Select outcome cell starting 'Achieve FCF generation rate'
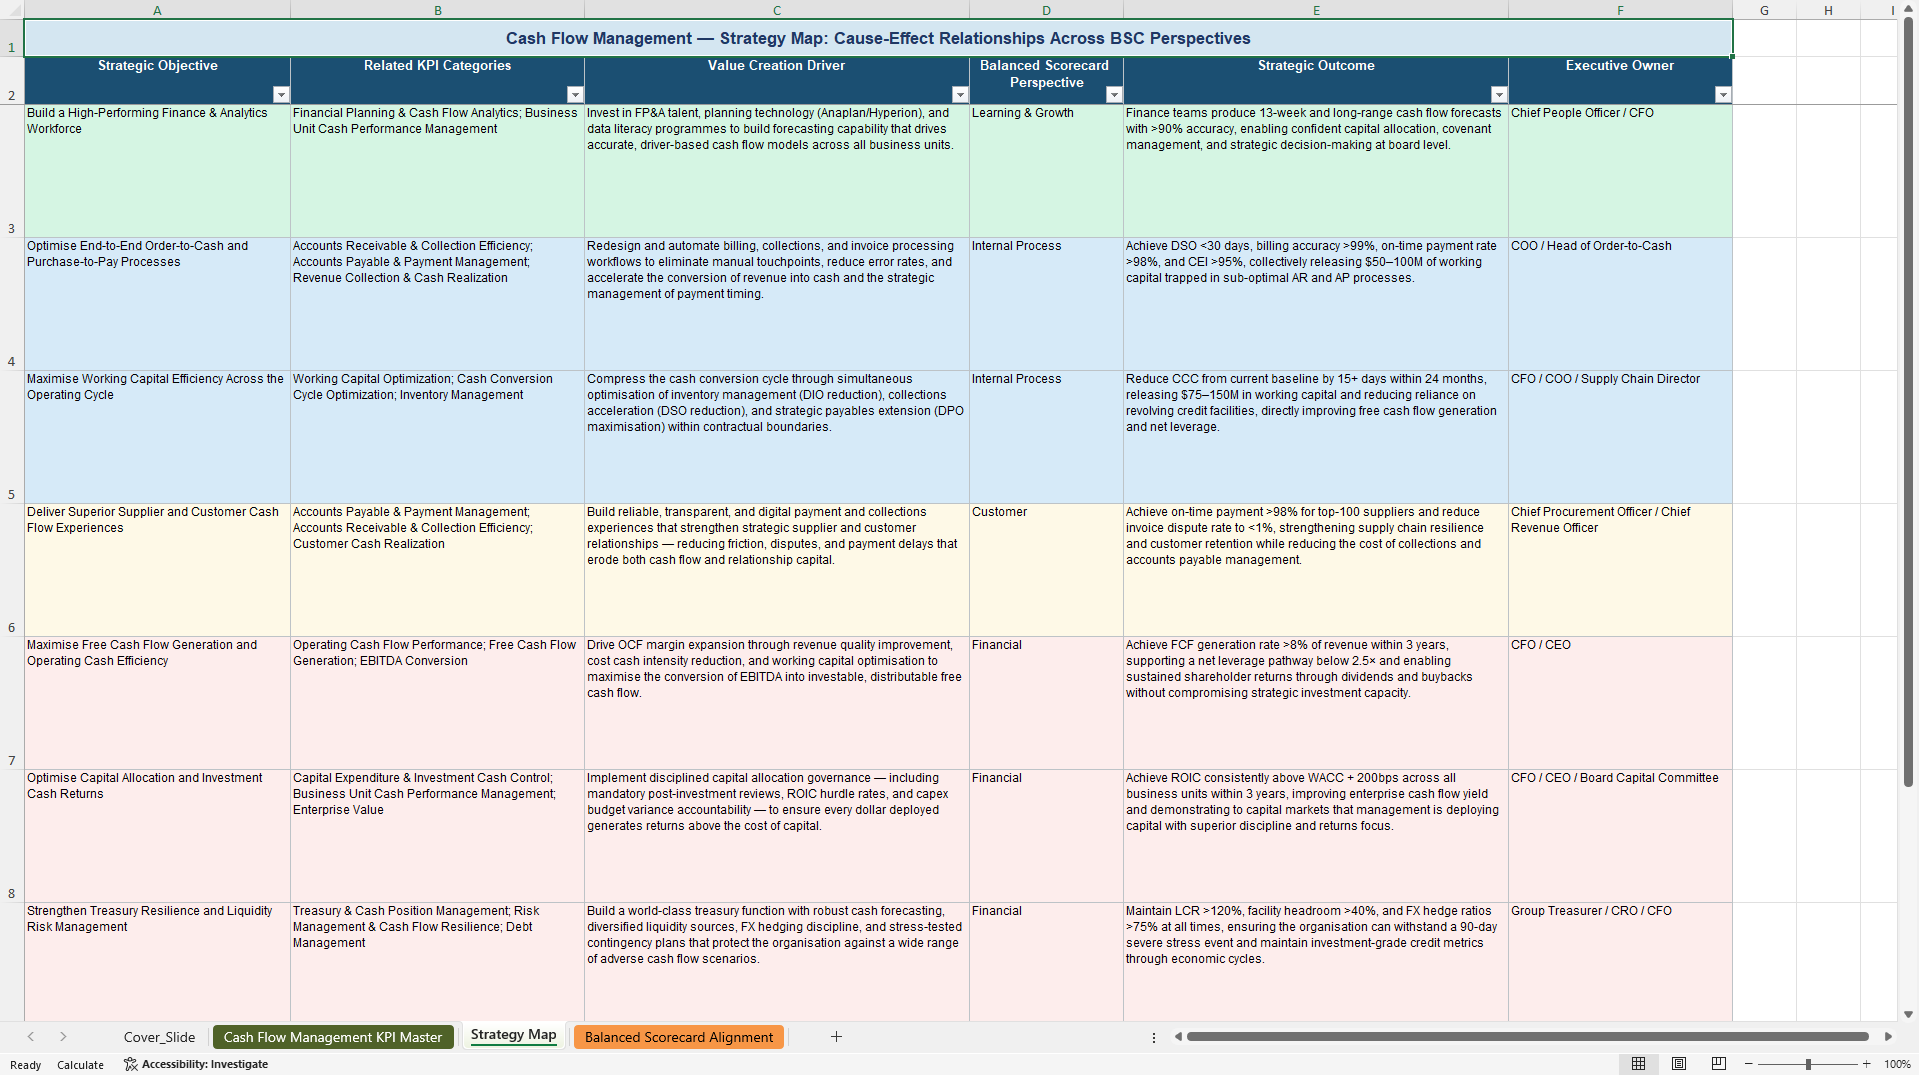Viewport: 1919px width, 1075px height. click(1316, 703)
